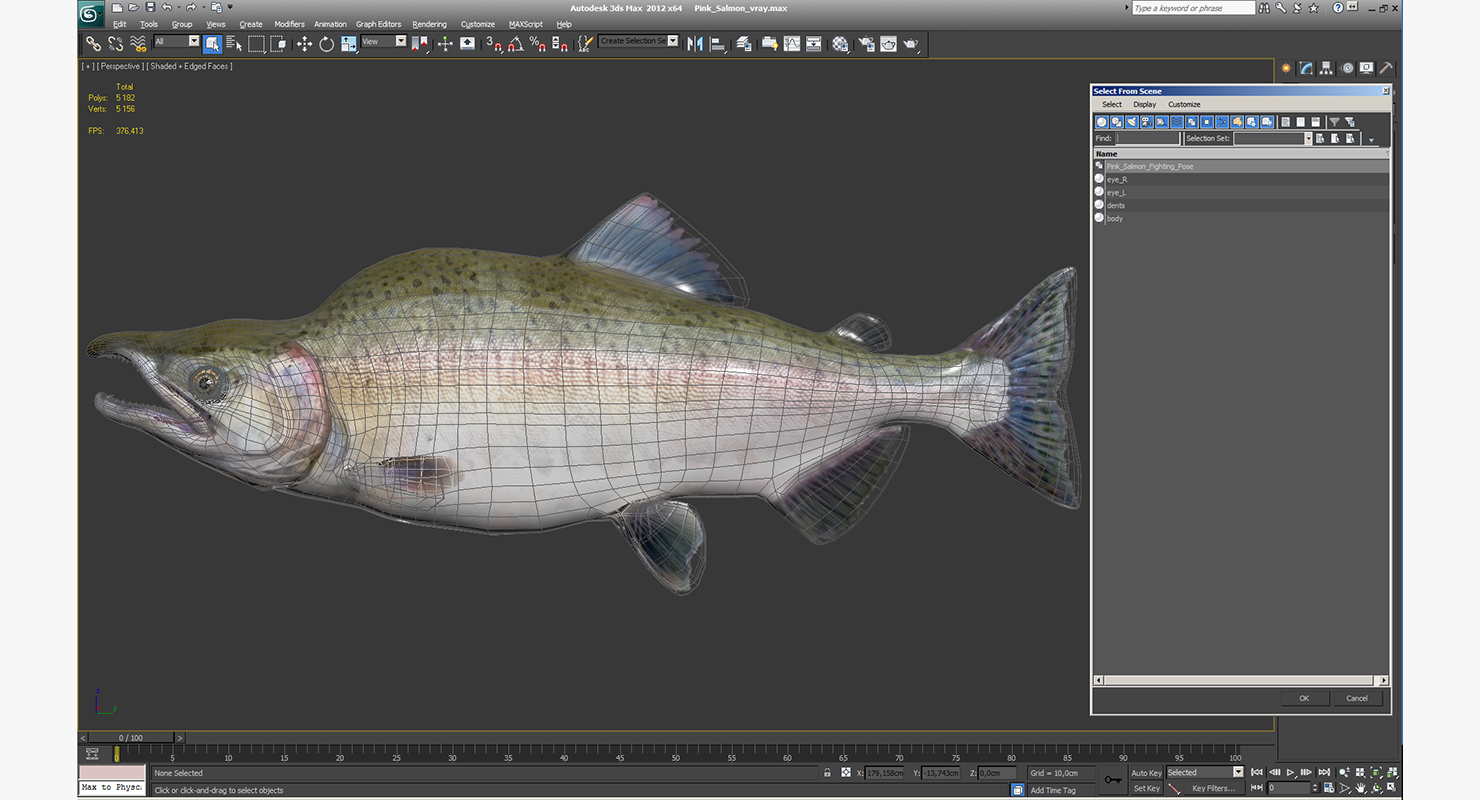
Task: Toggle the Display Lights filter
Action: click(1132, 122)
